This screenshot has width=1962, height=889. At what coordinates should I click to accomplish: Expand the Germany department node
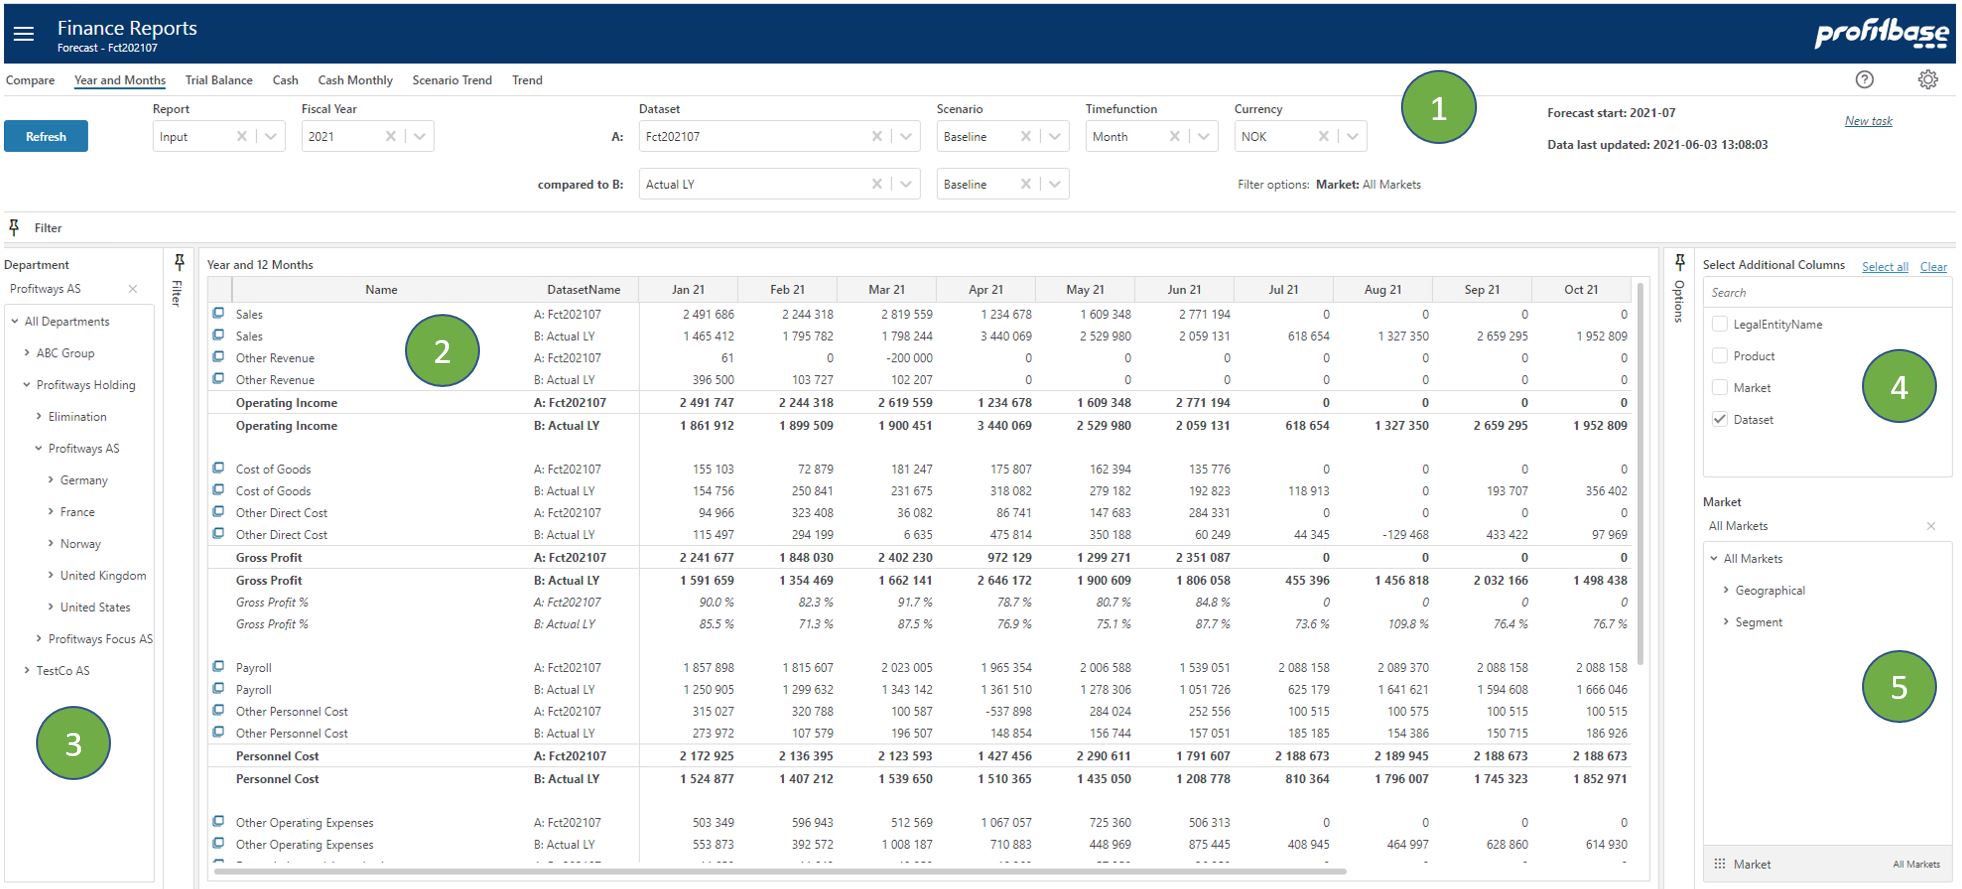click(x=51, y=480)
